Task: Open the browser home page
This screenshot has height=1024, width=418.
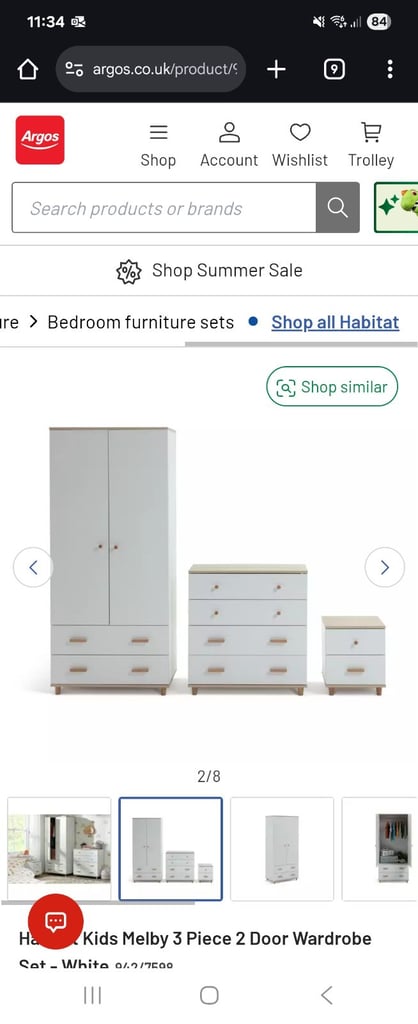Action: [x=27, y=69]
